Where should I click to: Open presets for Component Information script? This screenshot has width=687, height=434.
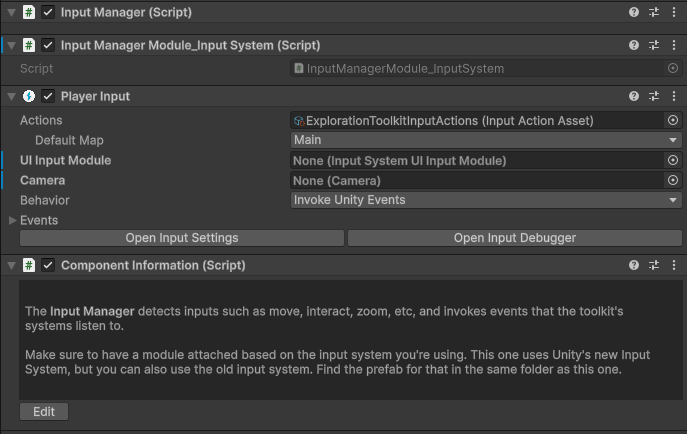click(x=654, y=265)
